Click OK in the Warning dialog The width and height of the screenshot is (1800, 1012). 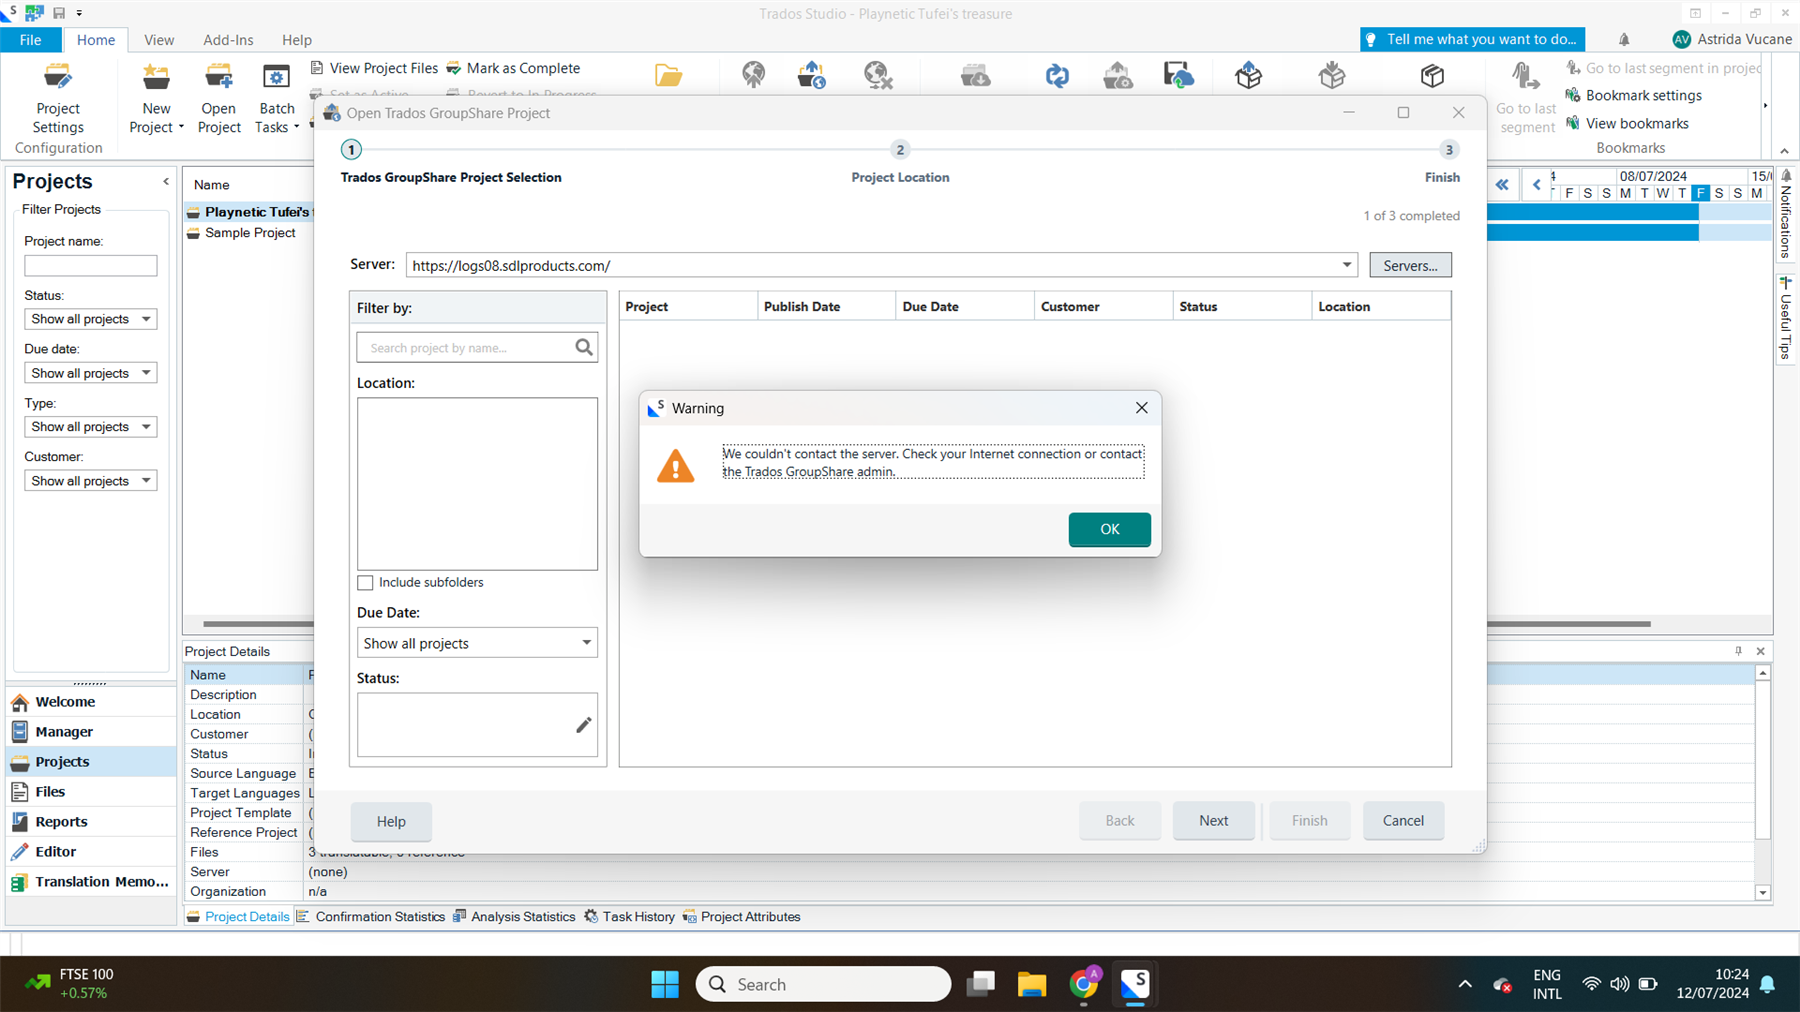1109,529
